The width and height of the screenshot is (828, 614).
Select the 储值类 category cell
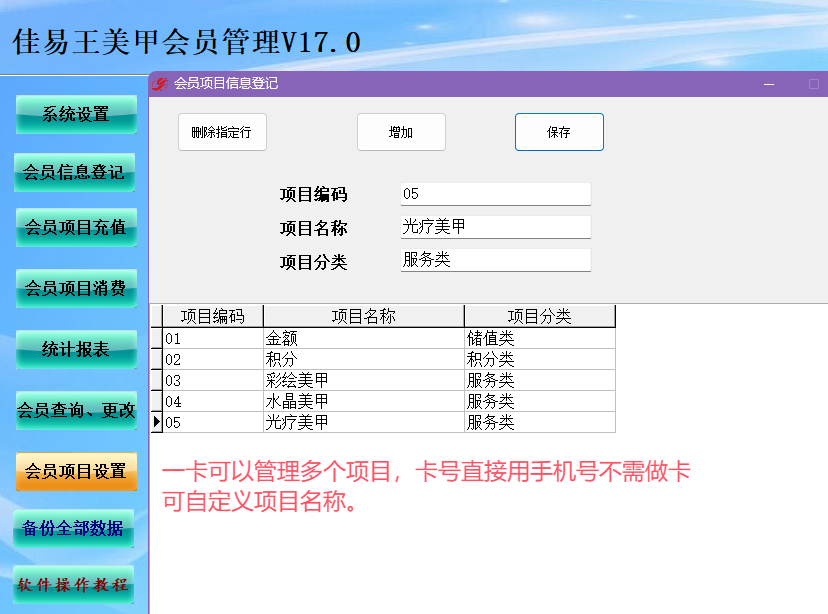coord(540,338)
